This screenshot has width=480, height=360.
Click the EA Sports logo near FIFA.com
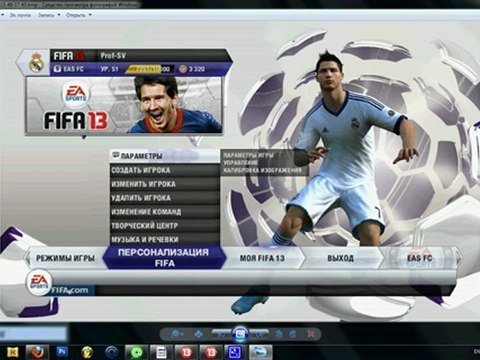[39, 283]
